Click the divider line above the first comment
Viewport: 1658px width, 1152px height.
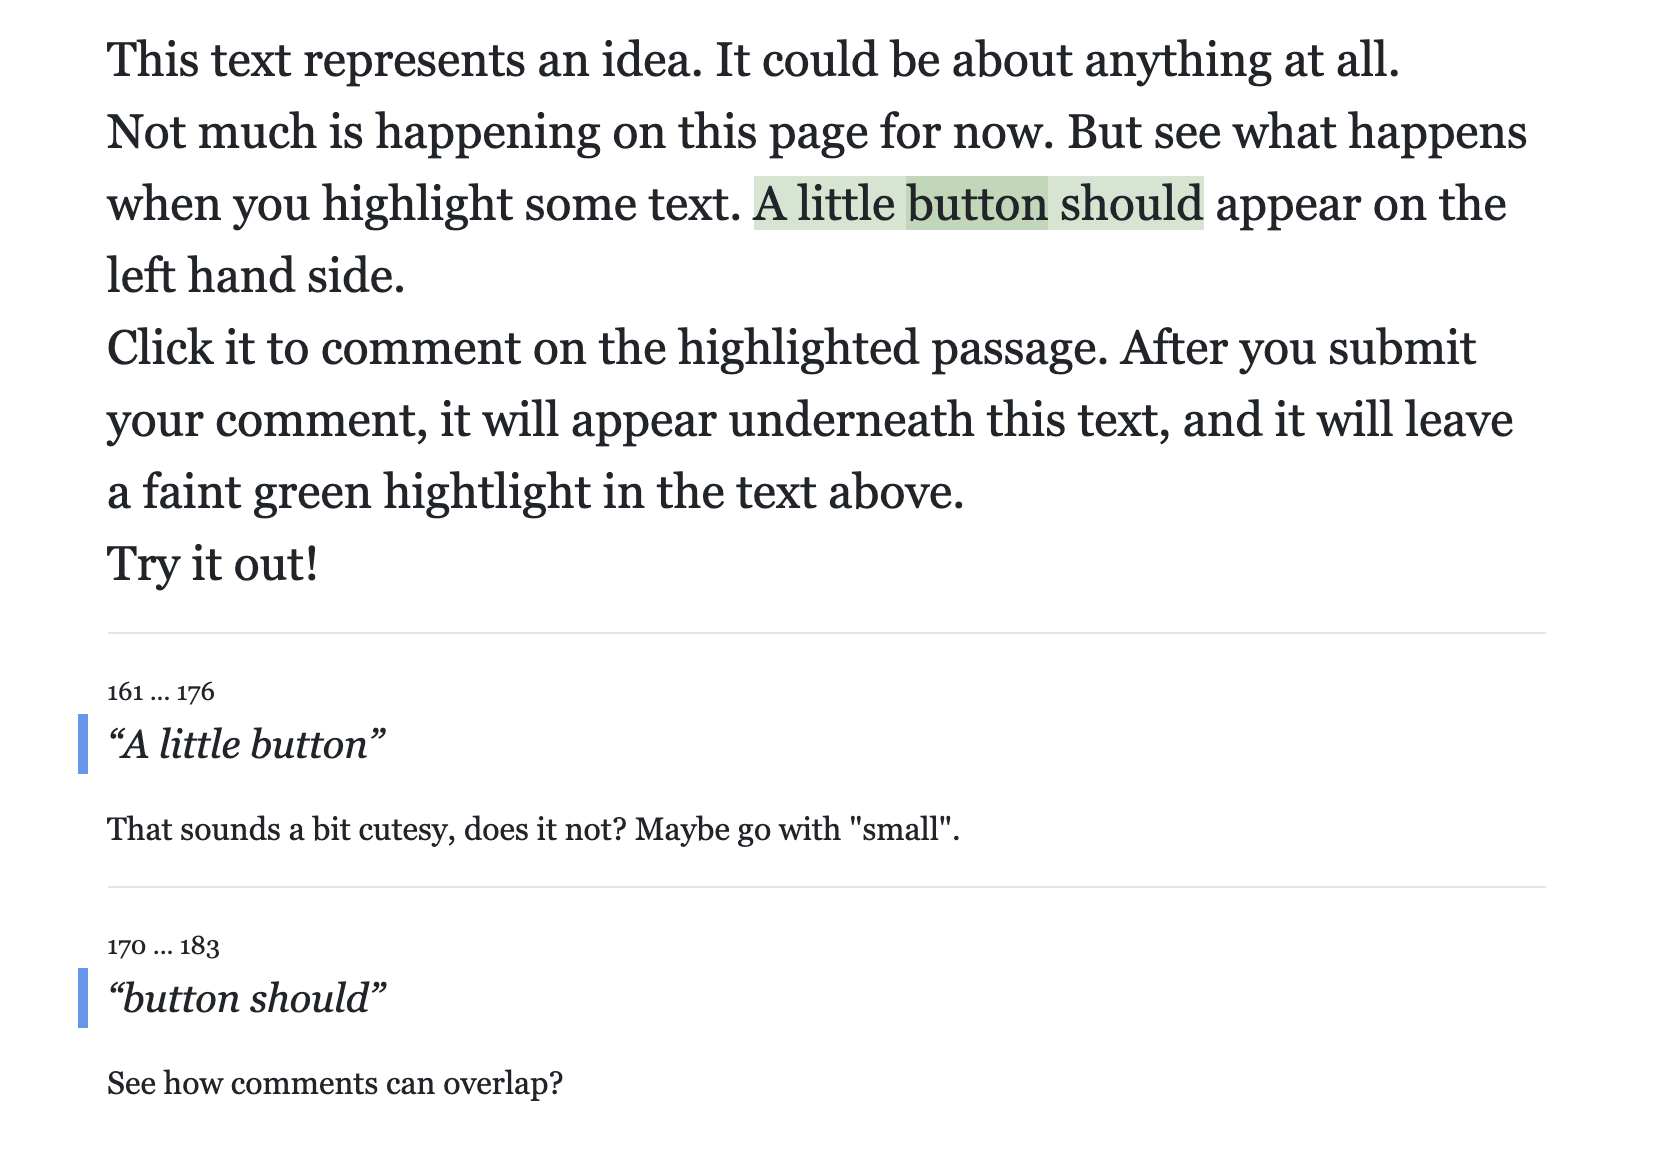click(x=826, y=633)
